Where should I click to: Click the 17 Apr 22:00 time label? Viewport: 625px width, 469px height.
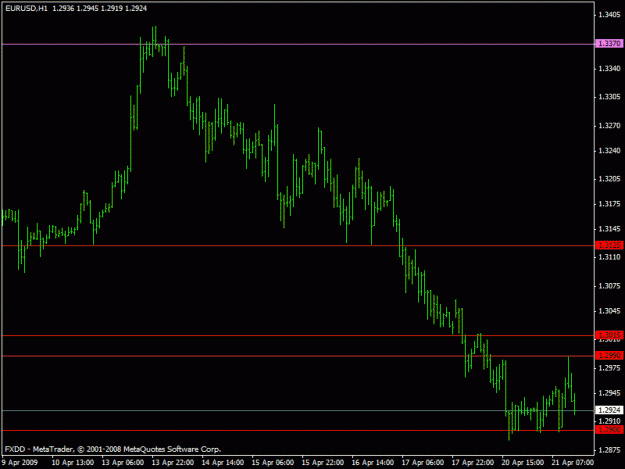coord(473,462)
